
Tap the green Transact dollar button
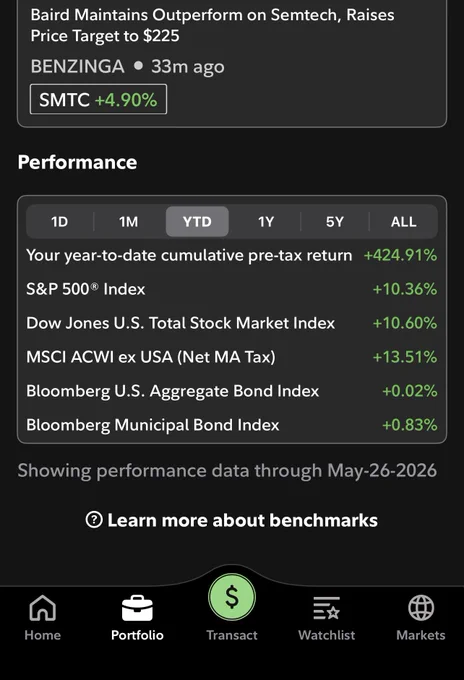(232, 596)
